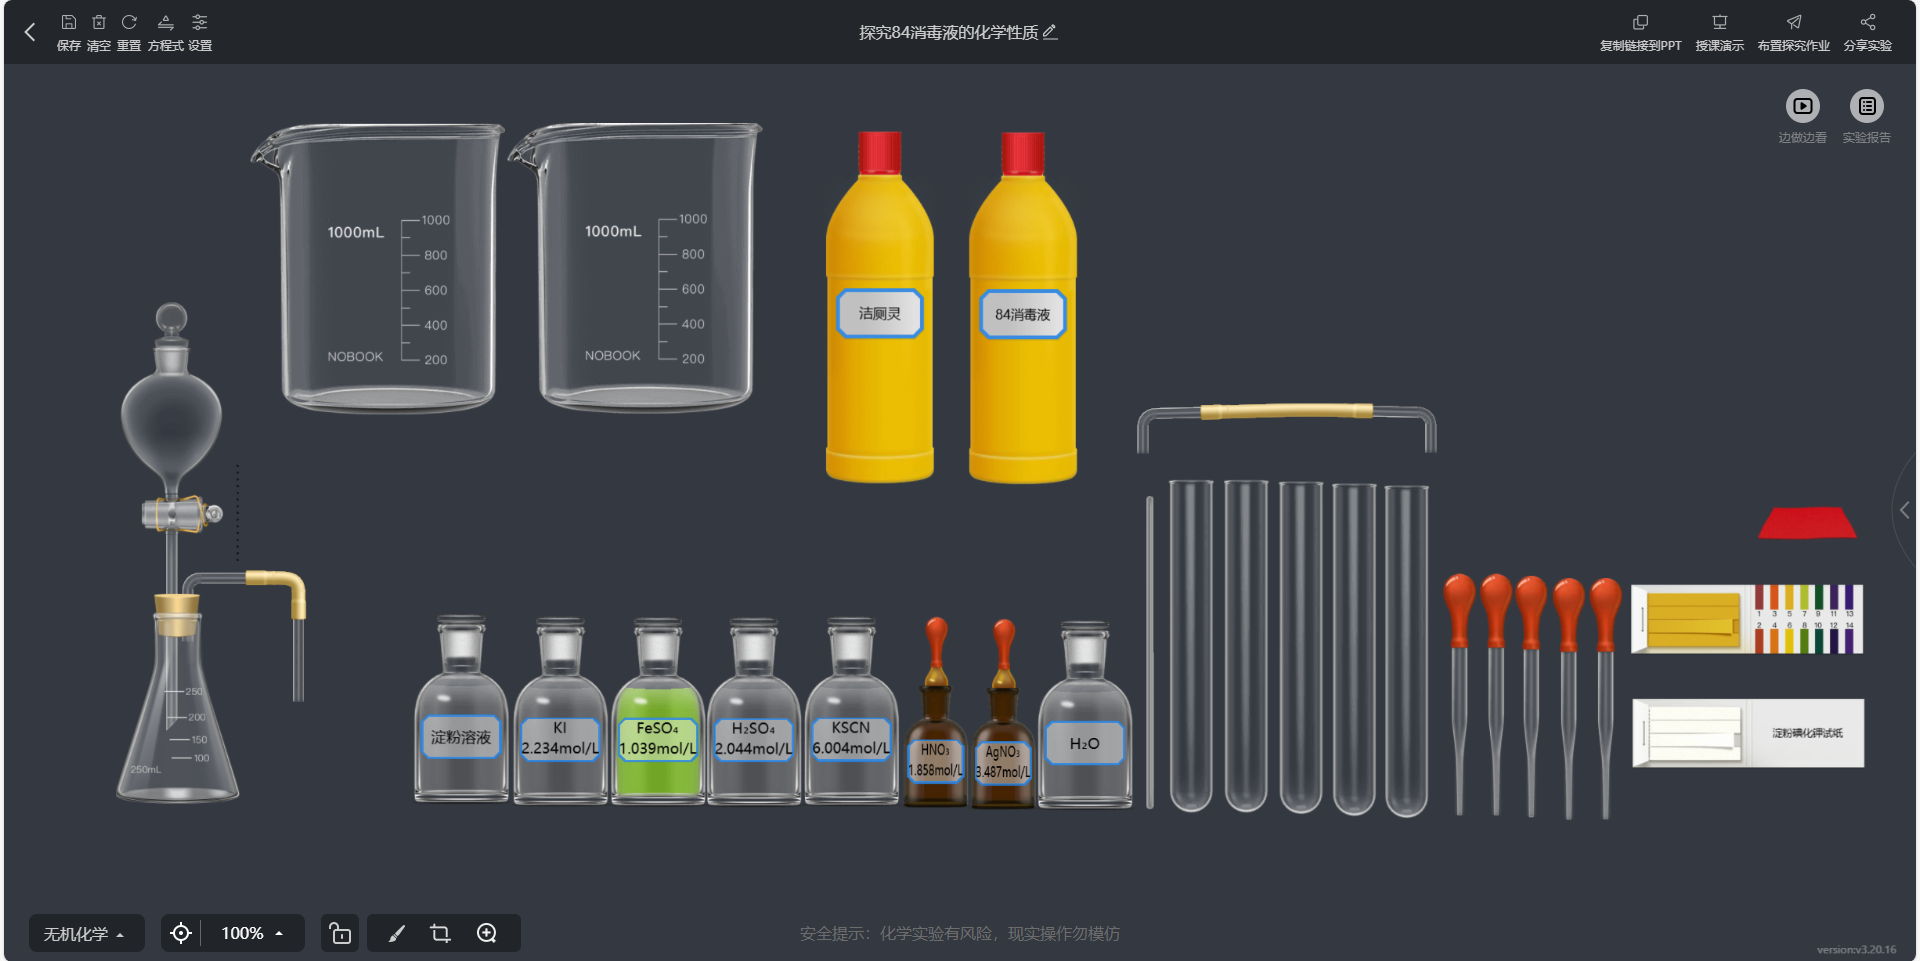The width and height of the screenshot is (1920, 961).
Task: Select the H₂O reagent bottle
Action: click(x=1085, y=715)
